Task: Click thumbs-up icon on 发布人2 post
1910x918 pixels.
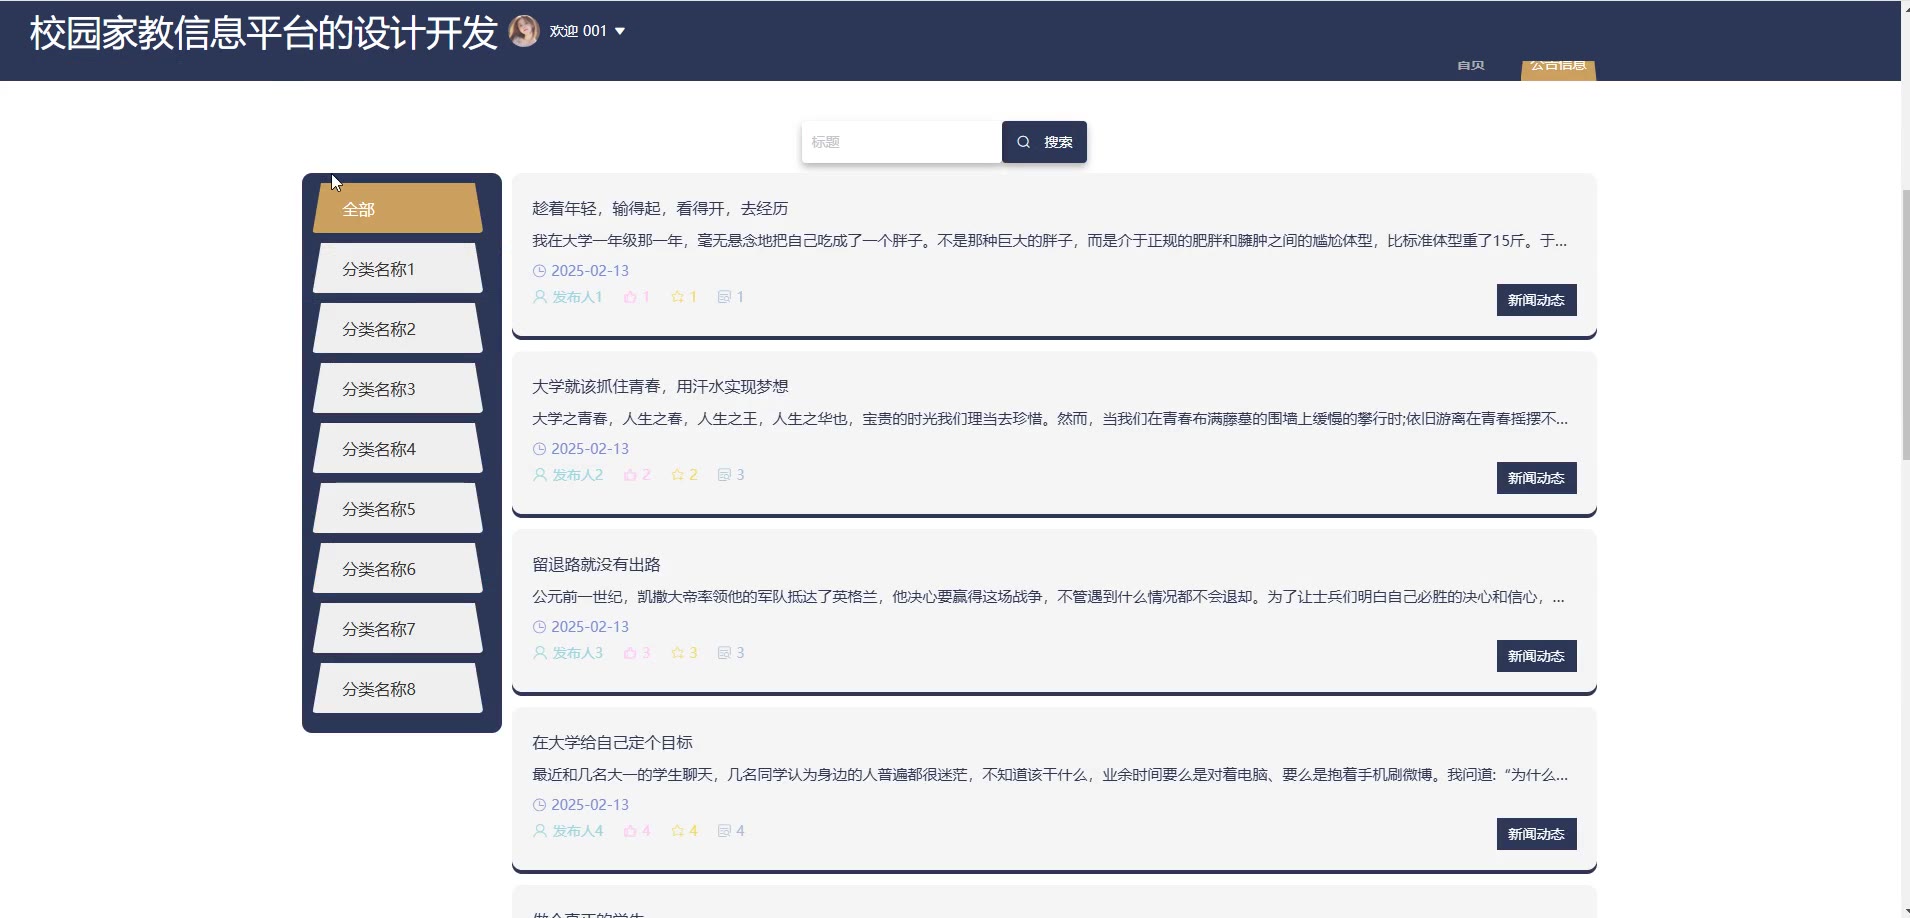Action: (x=630, y=475)
